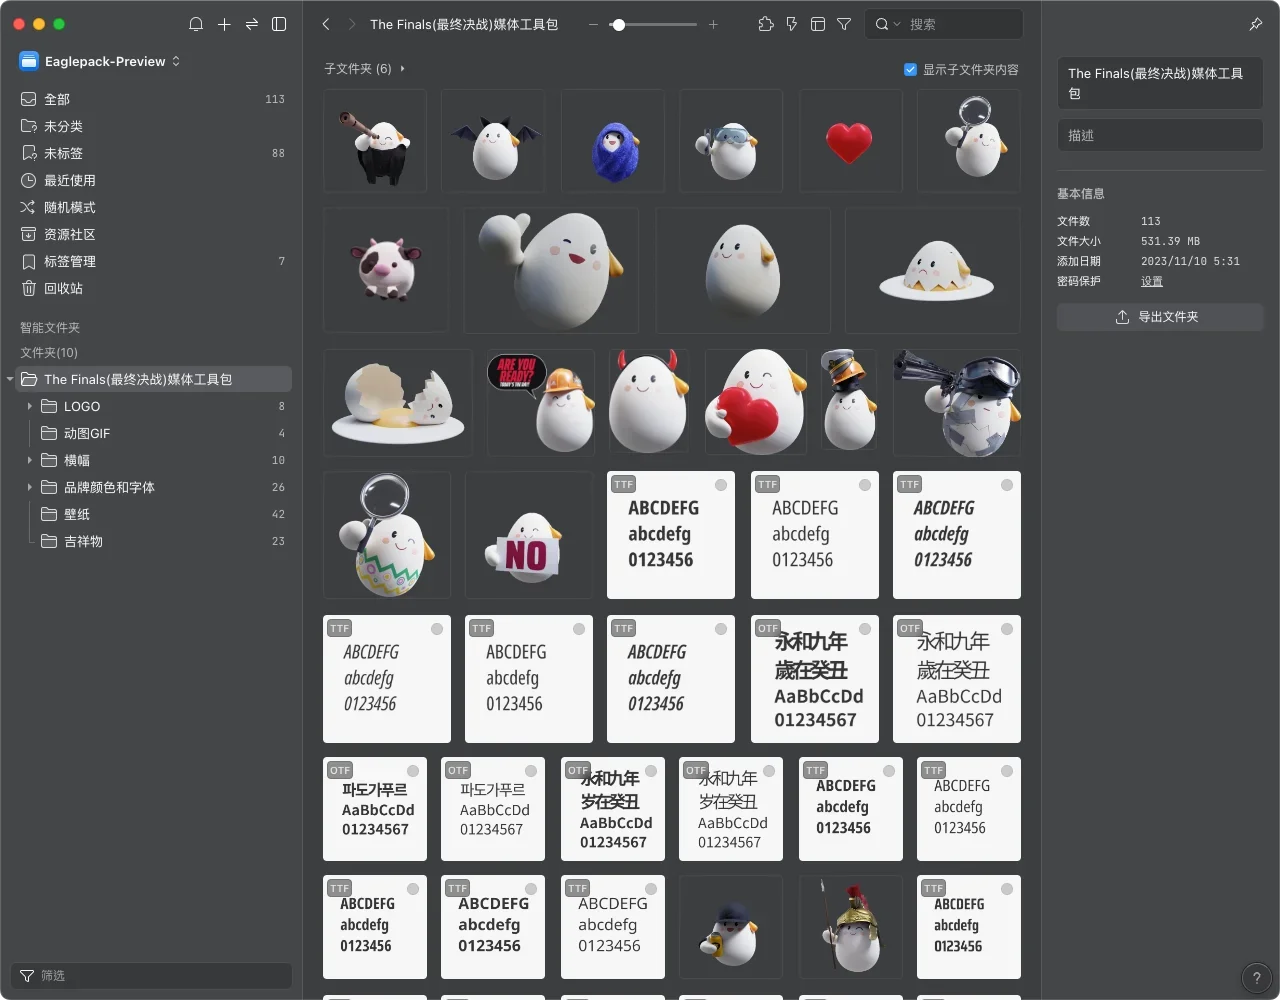Expand the 品牌颜色和字体 folder tree
The image size is (1280, 1000).
[30, 487]
